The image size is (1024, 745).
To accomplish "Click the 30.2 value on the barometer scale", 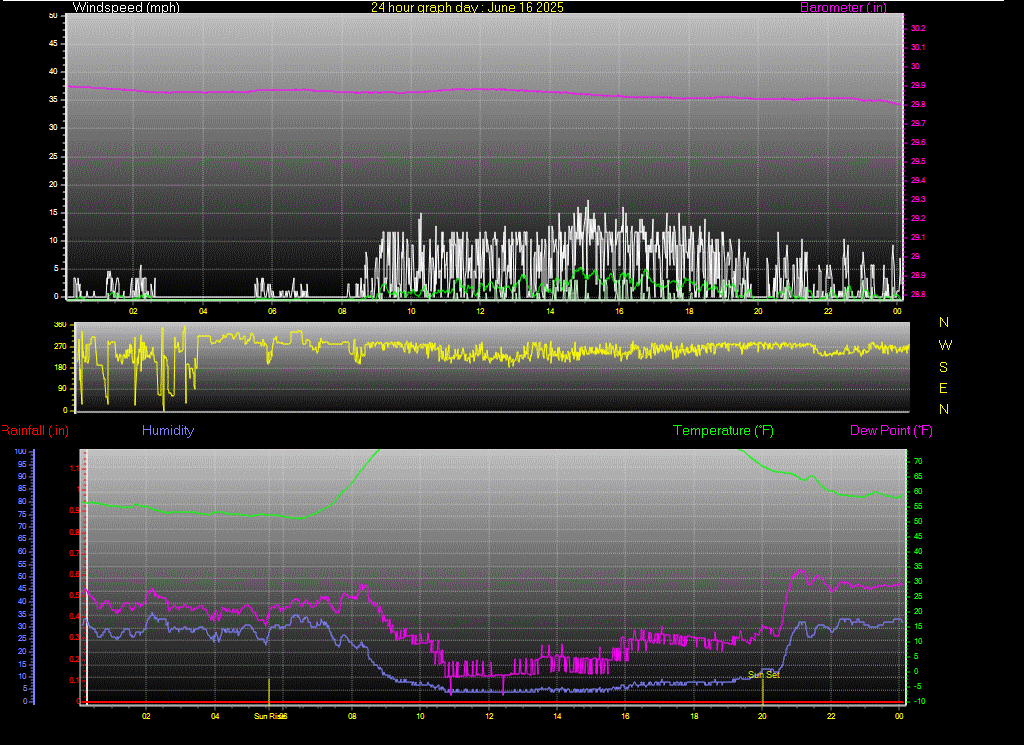I will tap(918, 28).
